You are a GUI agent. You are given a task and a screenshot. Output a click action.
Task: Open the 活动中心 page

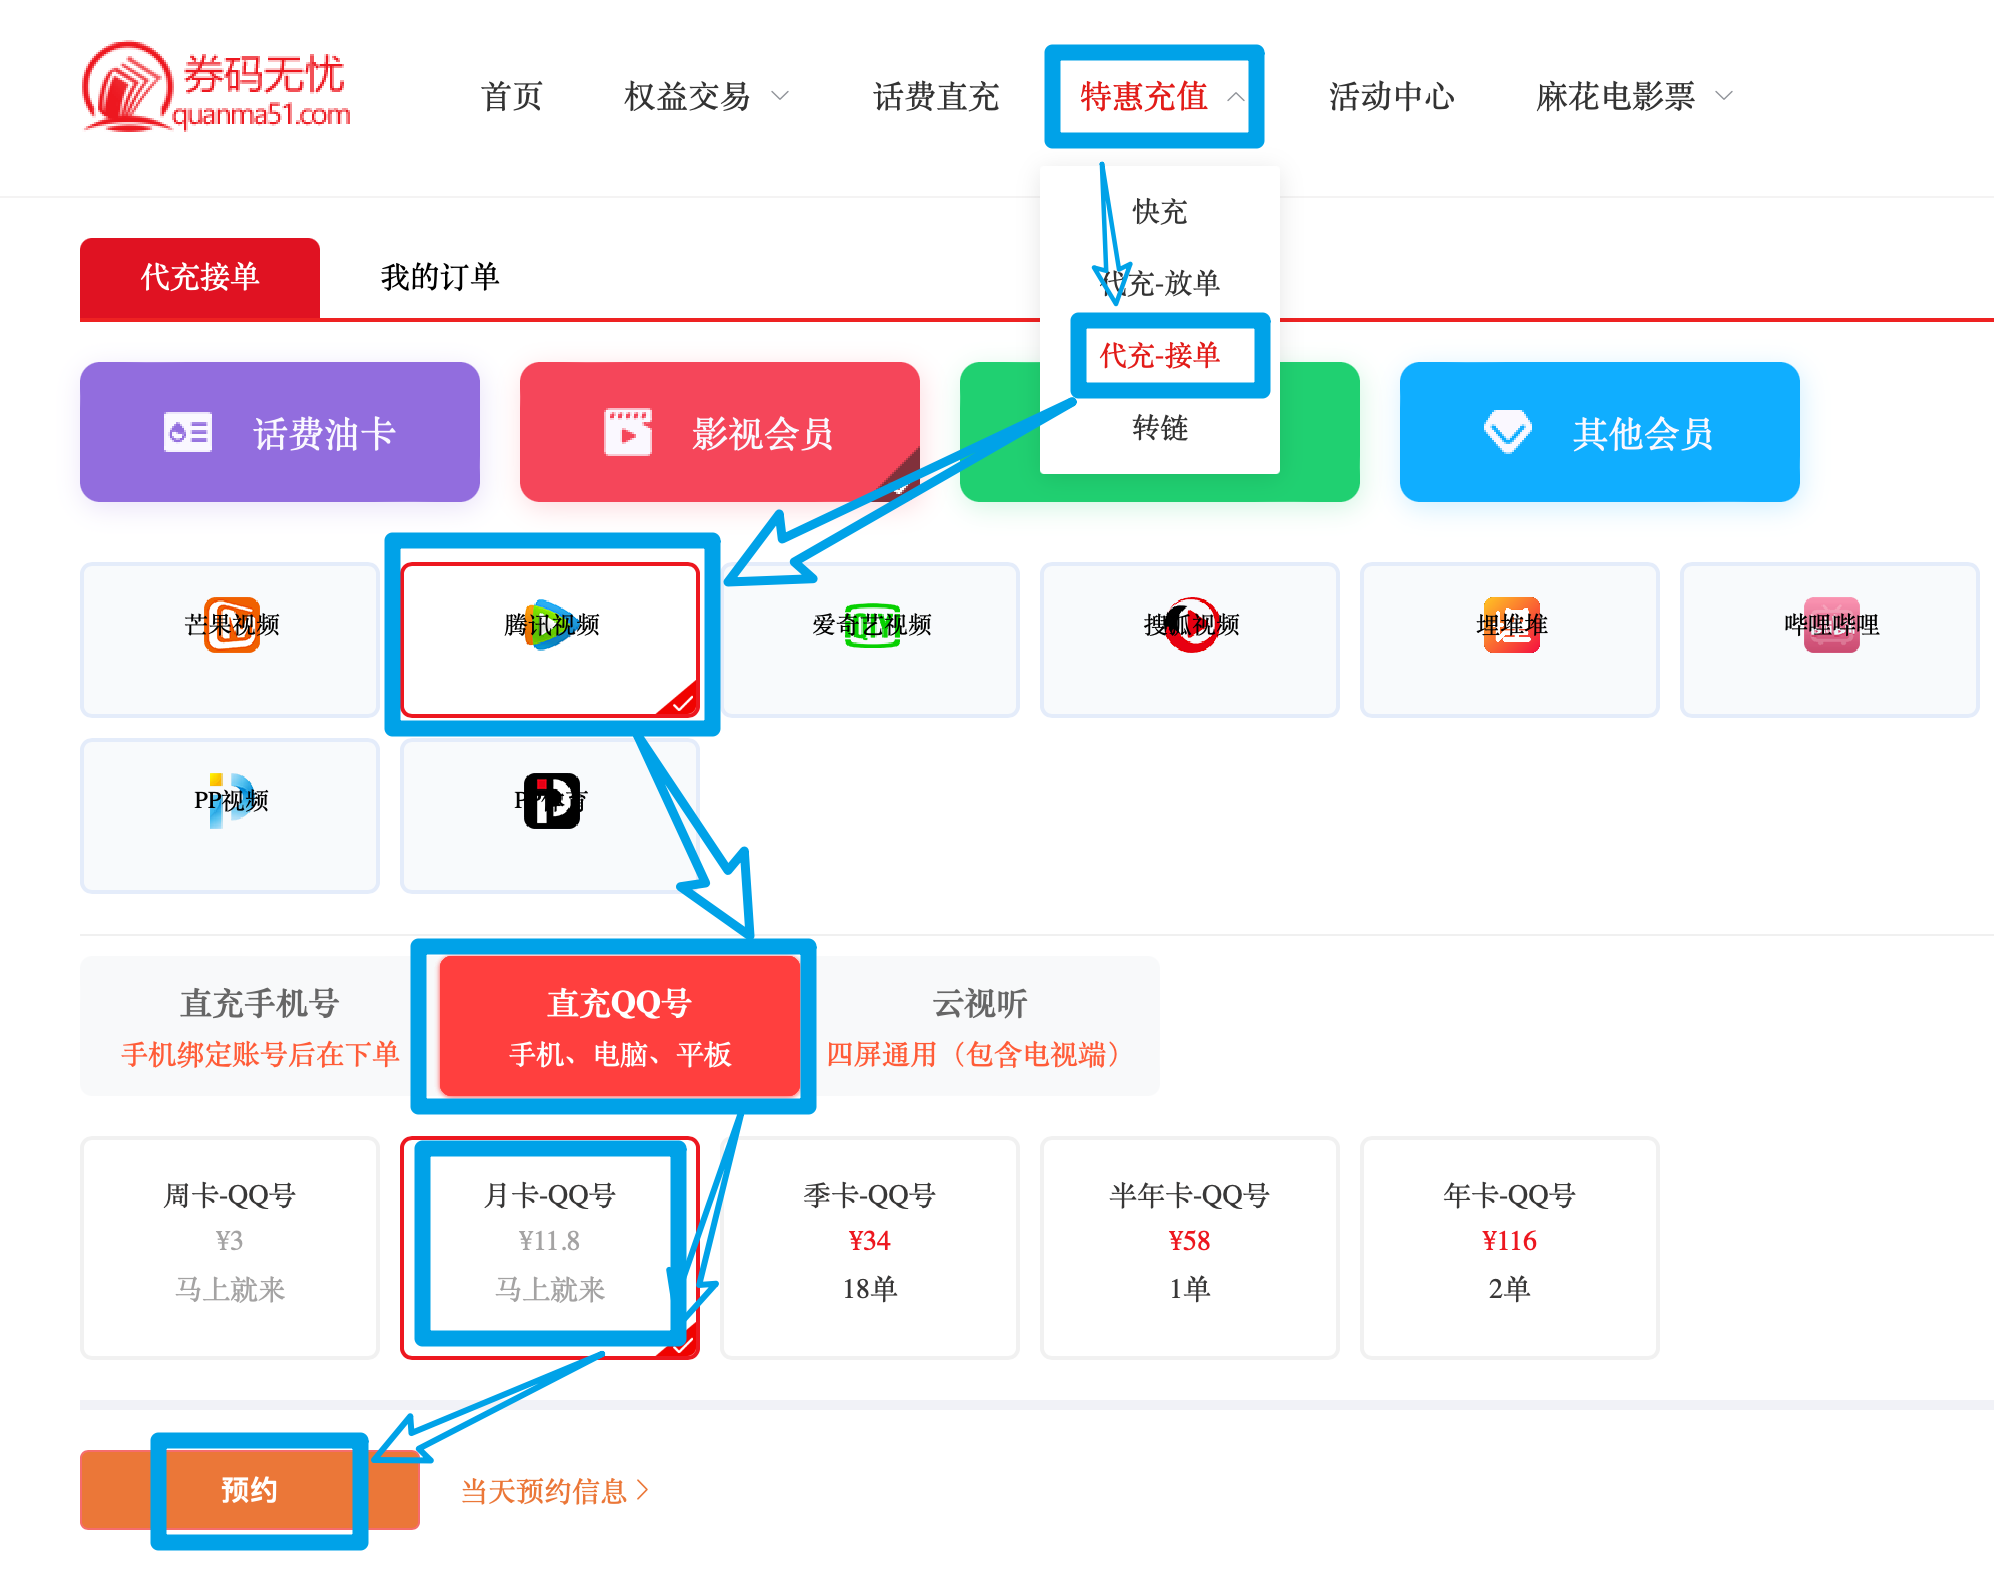pyautogui.click(x=1391, y=97)
